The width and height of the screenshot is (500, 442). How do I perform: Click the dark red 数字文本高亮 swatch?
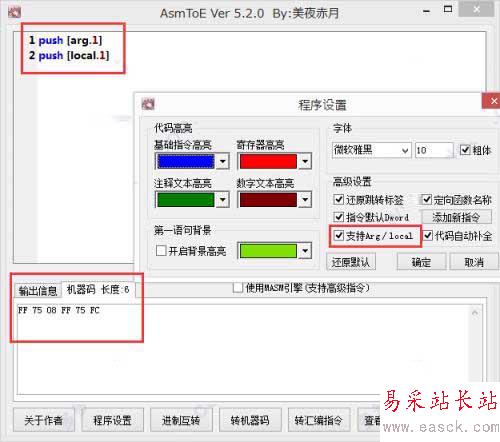[268, 199]
